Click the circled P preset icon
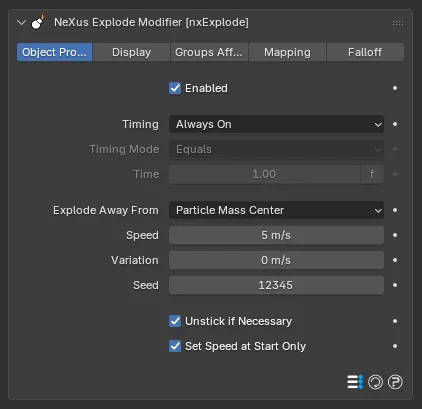This screenshot has height=409, width=422. (395, 382)
